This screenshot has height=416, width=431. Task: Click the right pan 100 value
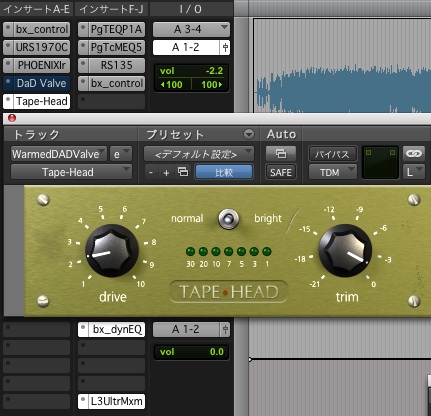(x=211, y=85)
